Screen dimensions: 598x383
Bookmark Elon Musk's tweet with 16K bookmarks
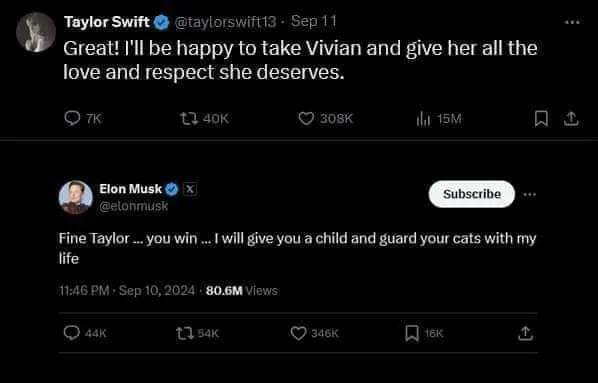(x=412, y=333)
